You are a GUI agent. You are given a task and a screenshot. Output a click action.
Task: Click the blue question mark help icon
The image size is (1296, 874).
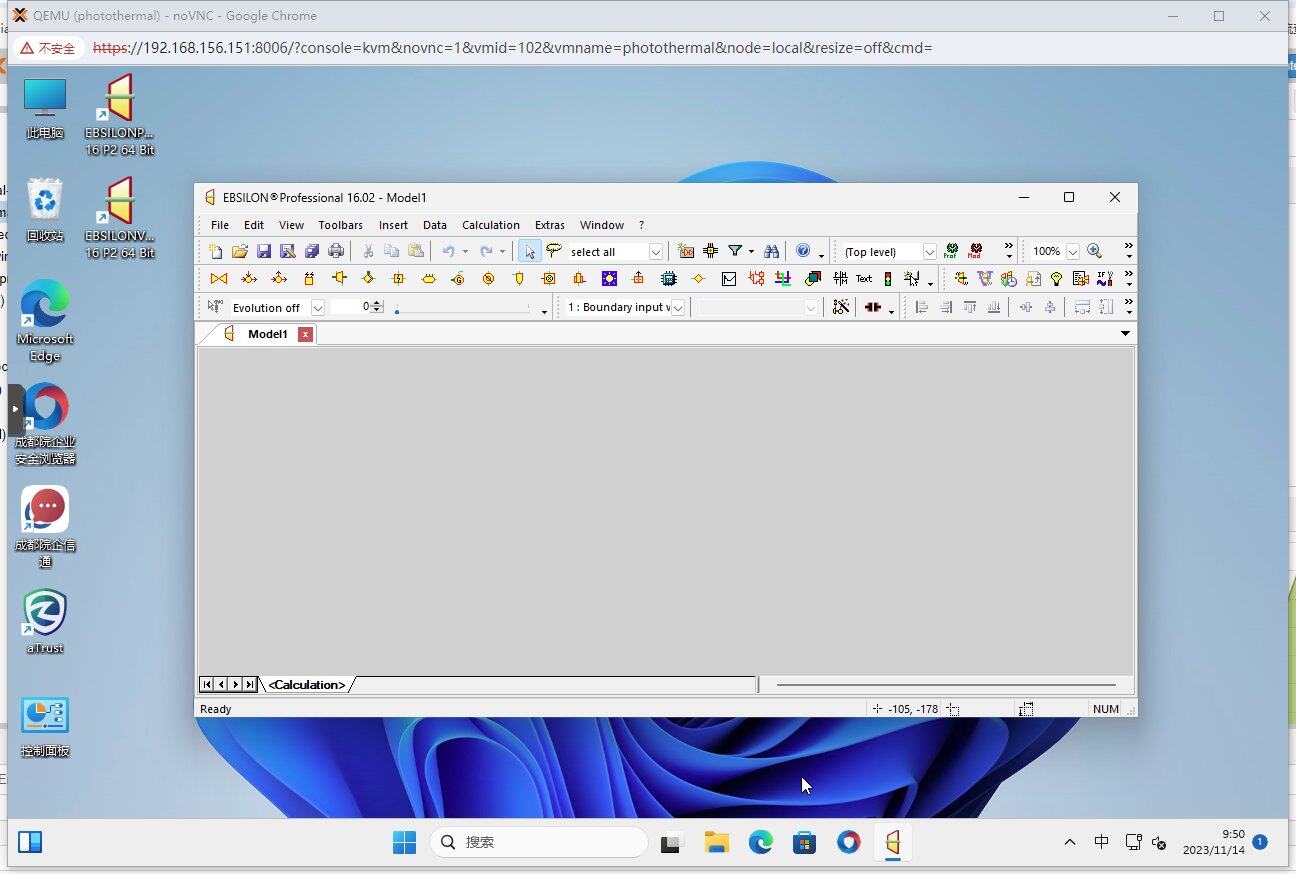coord(803,251)
